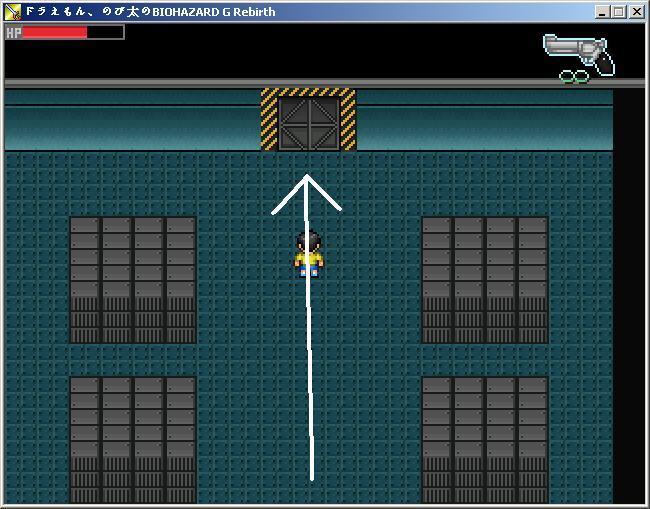Maximize the BIOHAZARD G Rebirth window
This screenshot has height=509, width=650.
[618, 12]
